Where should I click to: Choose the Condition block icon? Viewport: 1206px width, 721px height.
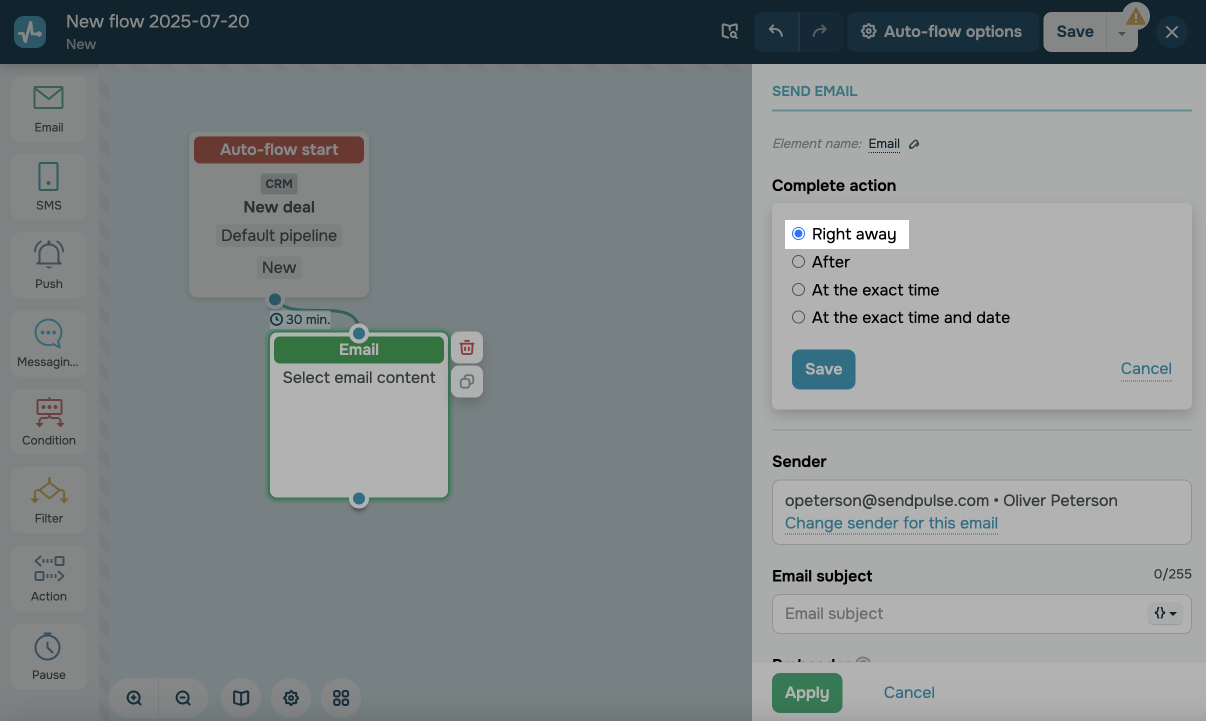pos(48,421)
